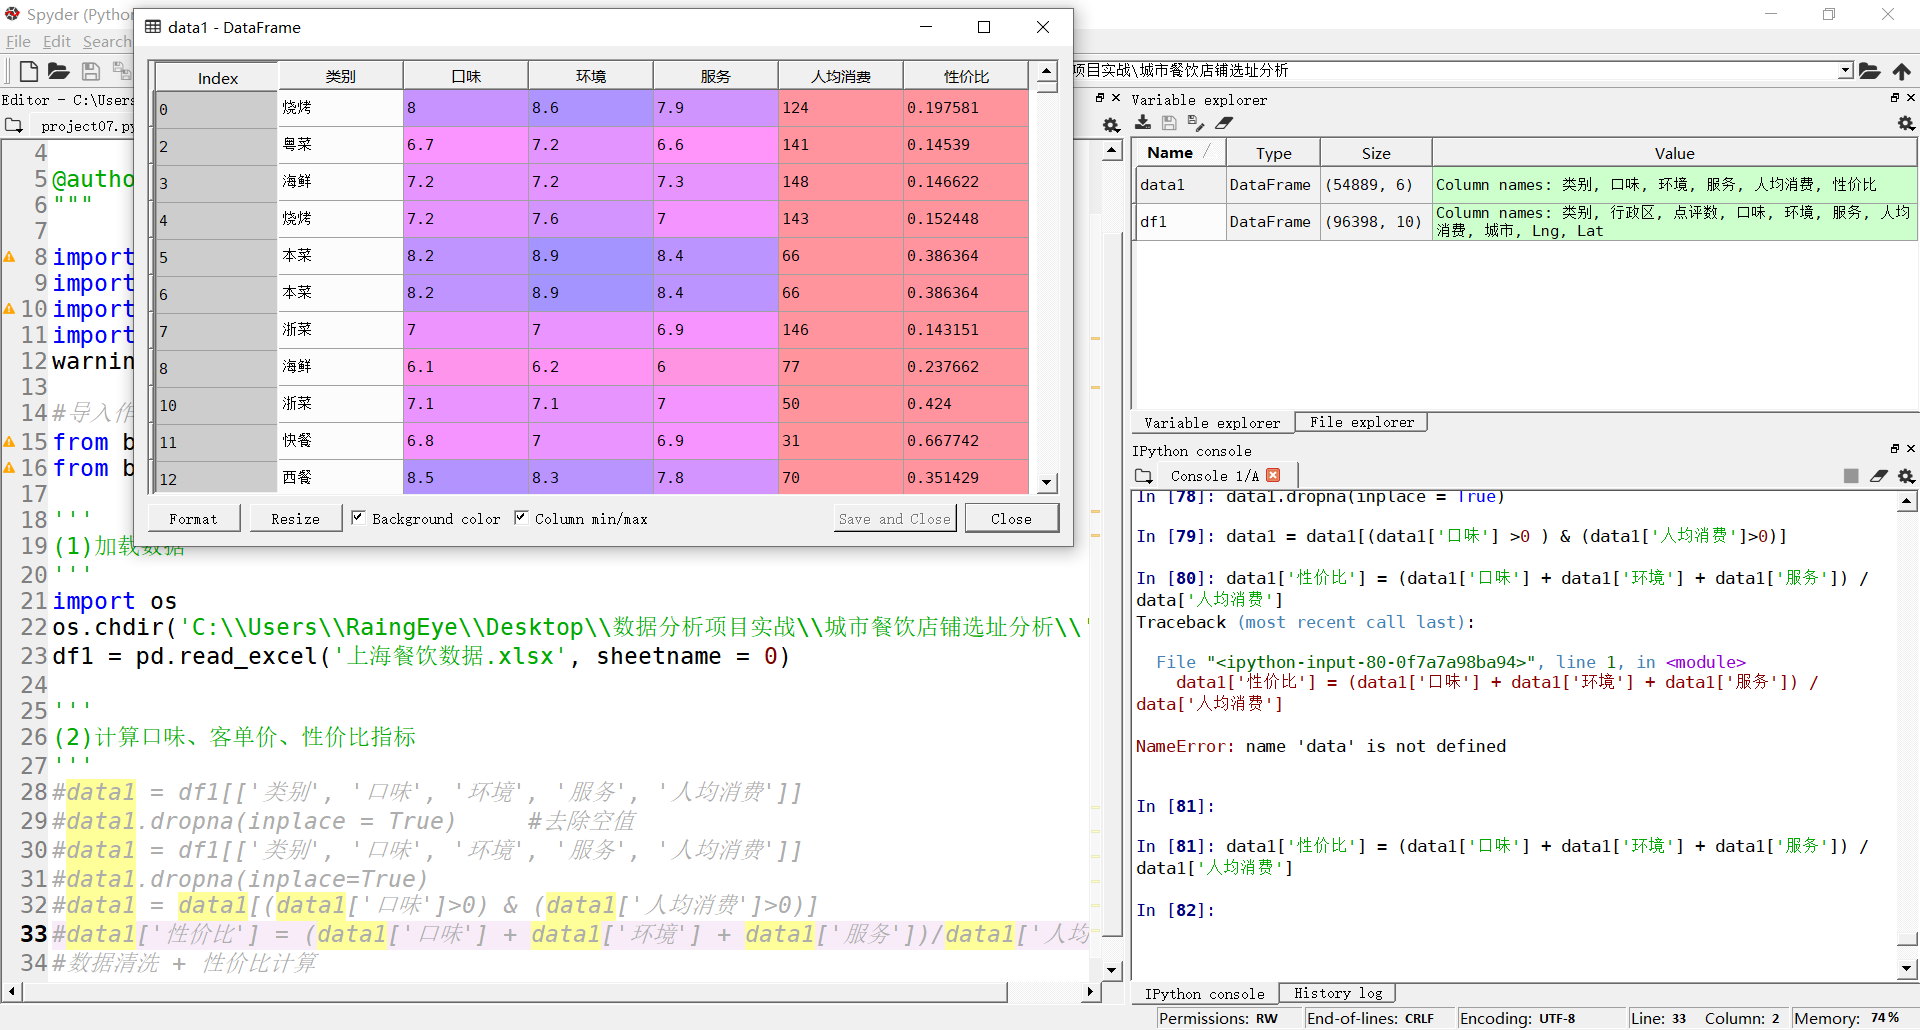Open the editor tab list dropdown
Image resolution: width=1920 pixels, height=1030 pixels.
(14, 126)
